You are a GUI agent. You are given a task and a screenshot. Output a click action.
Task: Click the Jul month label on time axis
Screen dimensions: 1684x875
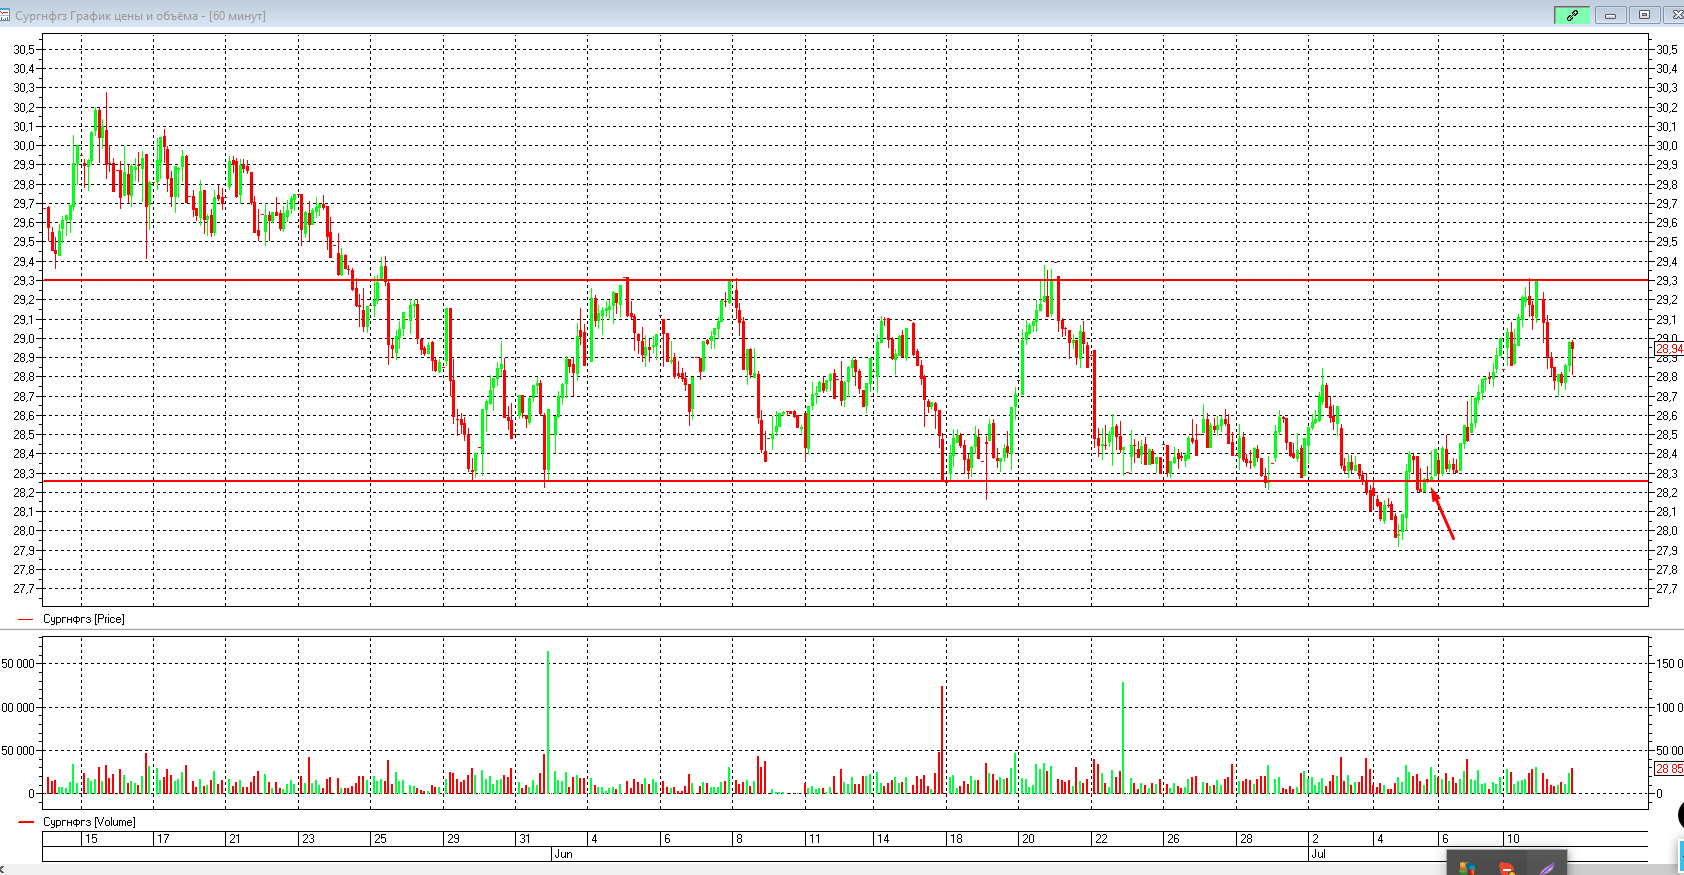pos(1319,854)
